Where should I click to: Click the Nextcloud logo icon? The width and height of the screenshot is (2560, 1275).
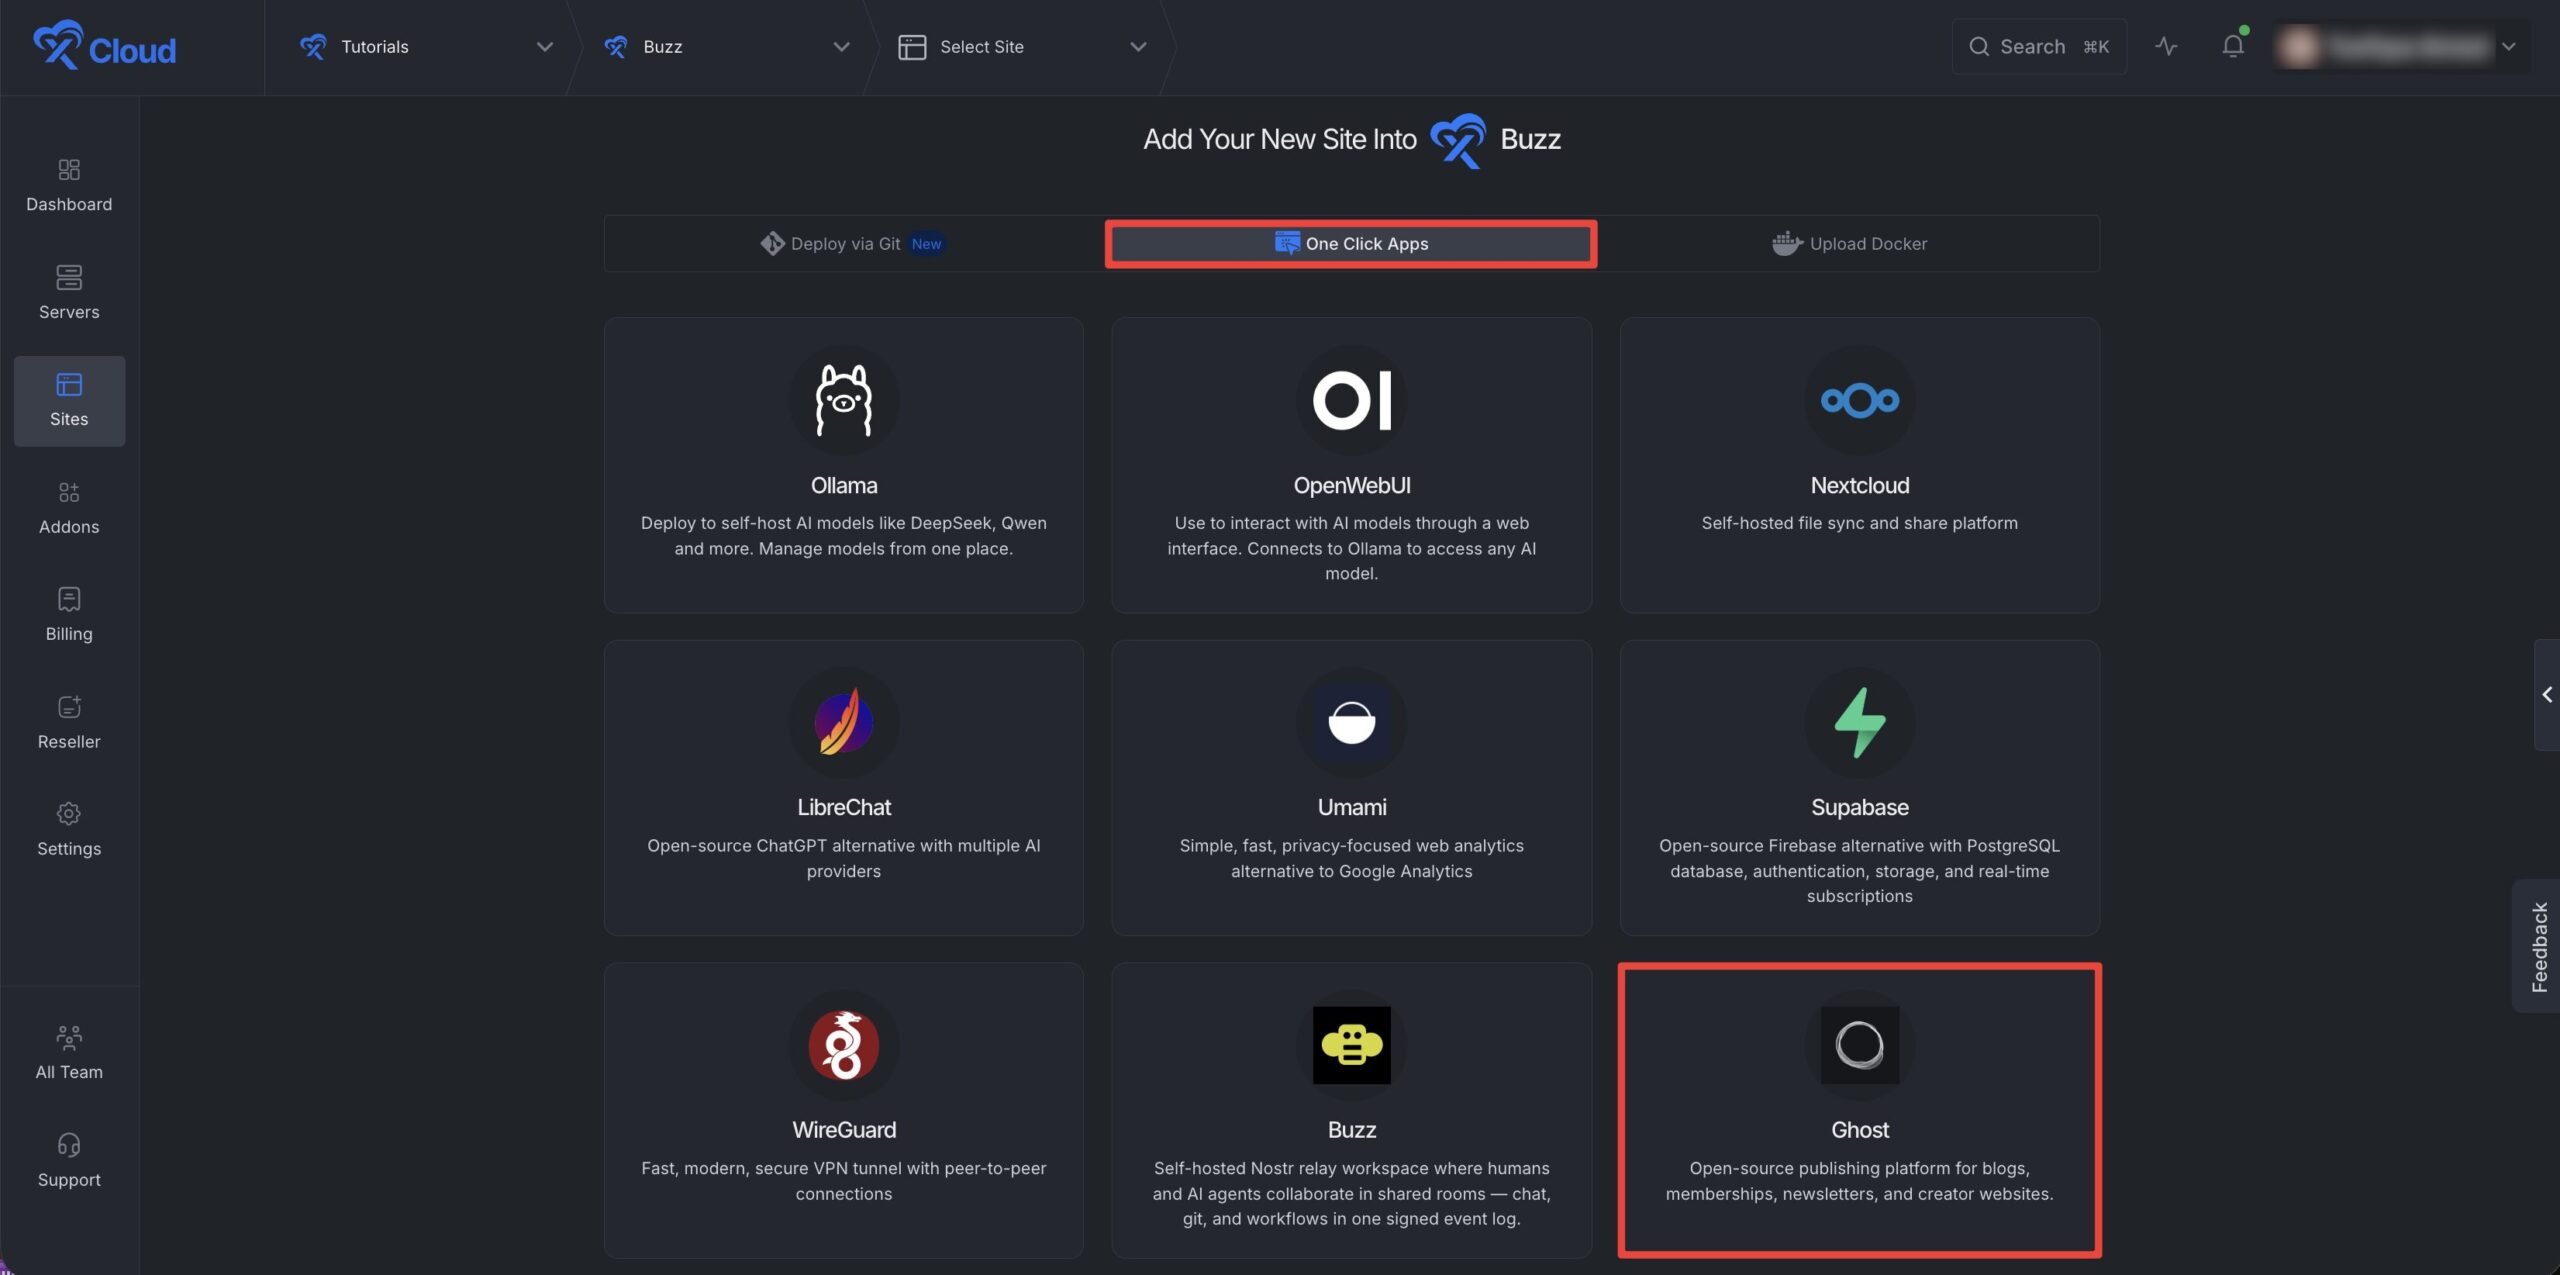1860,400
